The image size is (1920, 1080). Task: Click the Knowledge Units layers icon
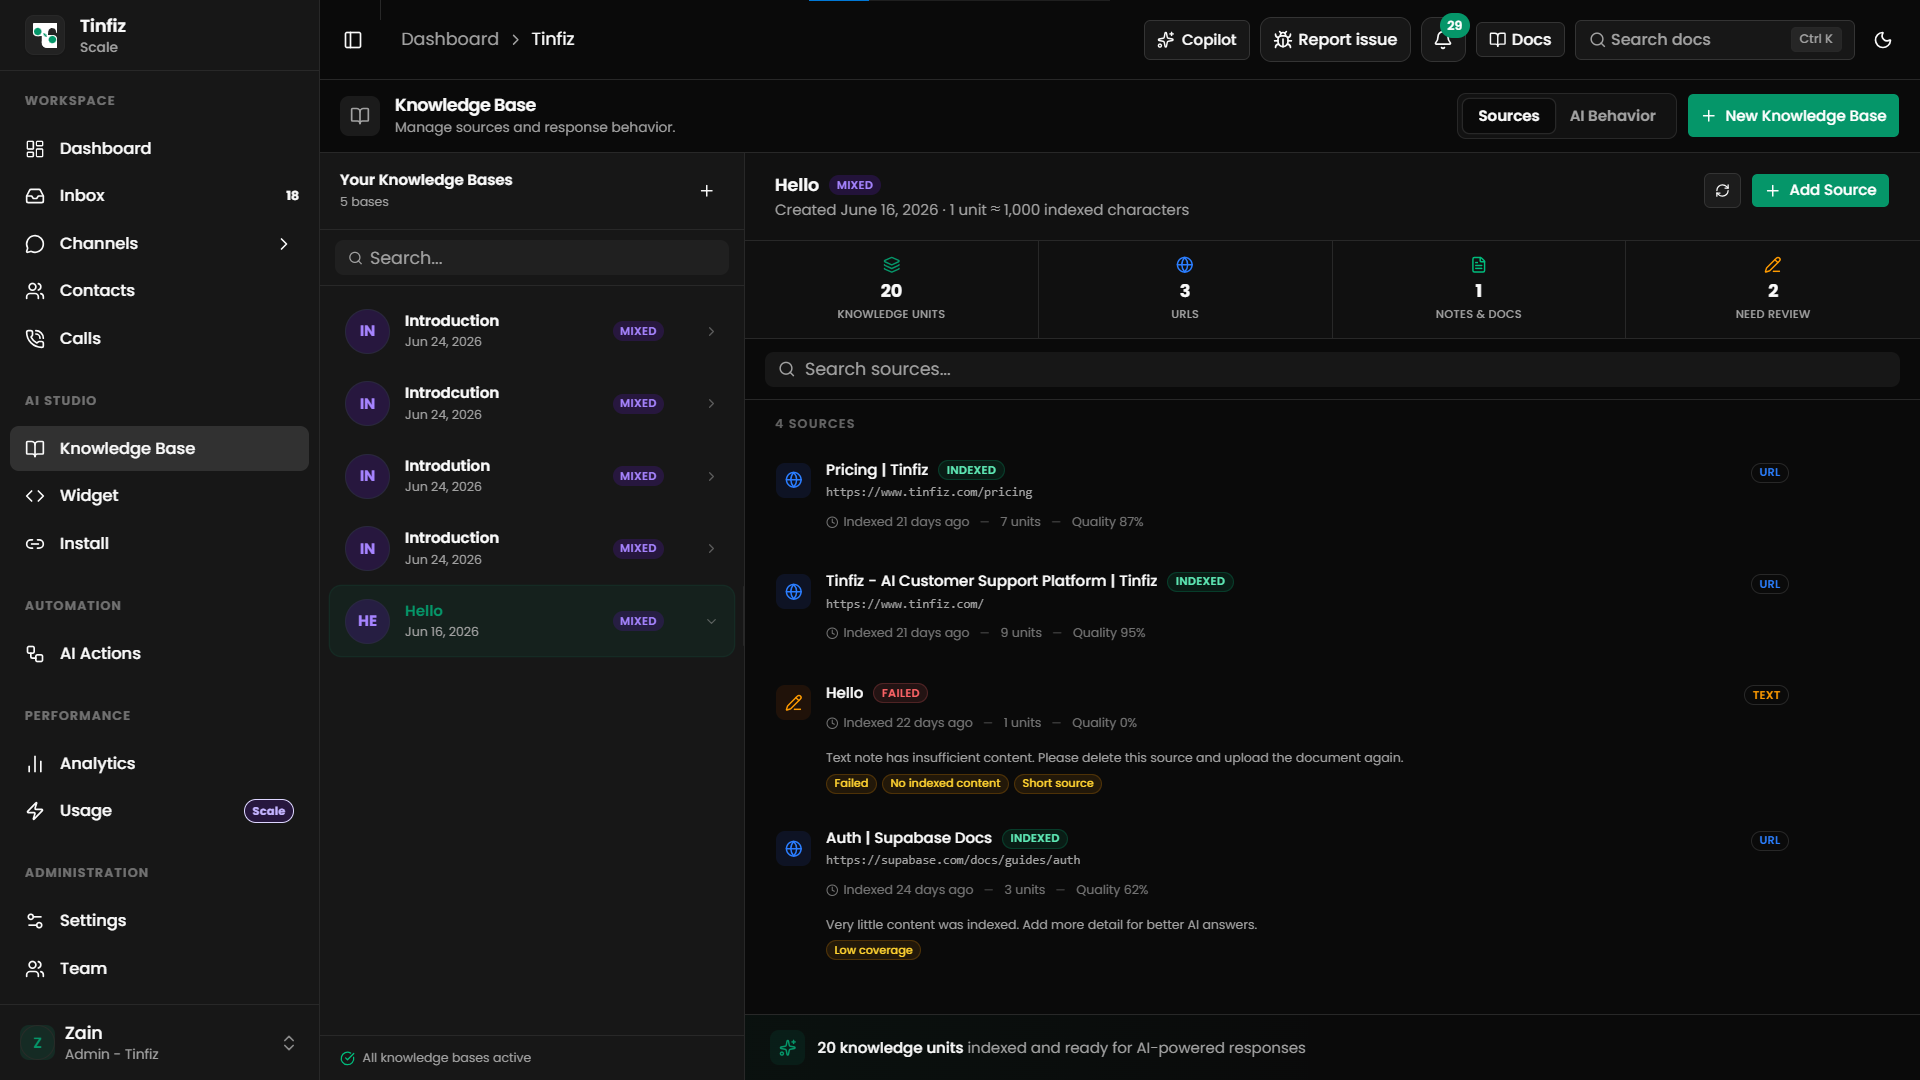coord(891,265)
